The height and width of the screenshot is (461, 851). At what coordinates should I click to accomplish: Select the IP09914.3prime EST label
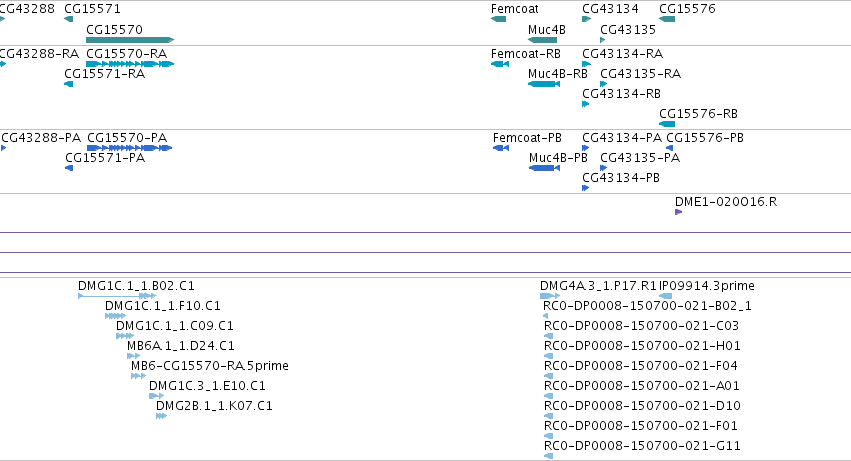point(707,286)
